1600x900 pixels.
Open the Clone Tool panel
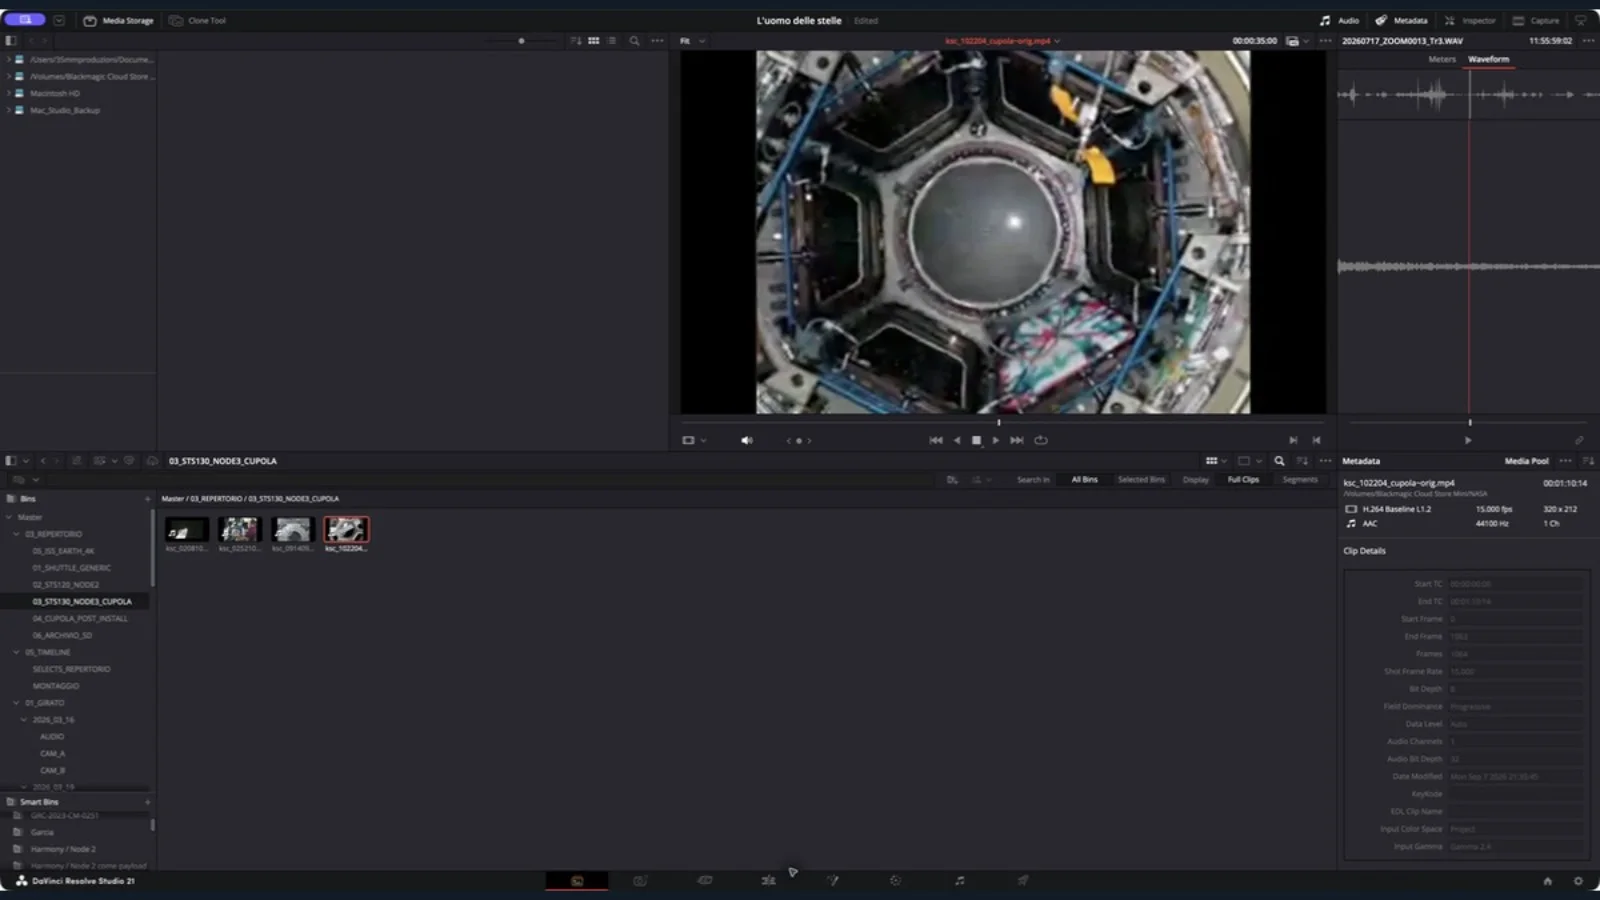tap(197, 20)
